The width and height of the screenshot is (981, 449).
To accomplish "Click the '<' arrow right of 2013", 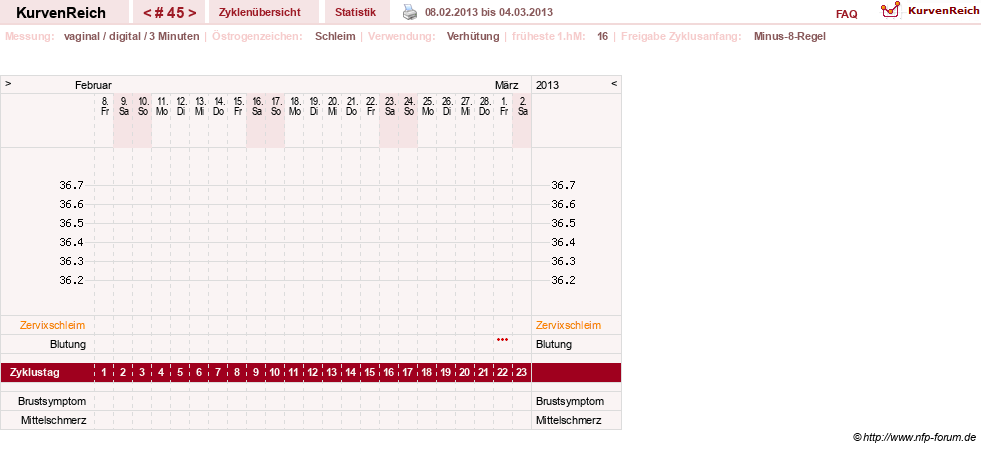I will [614, 83].
